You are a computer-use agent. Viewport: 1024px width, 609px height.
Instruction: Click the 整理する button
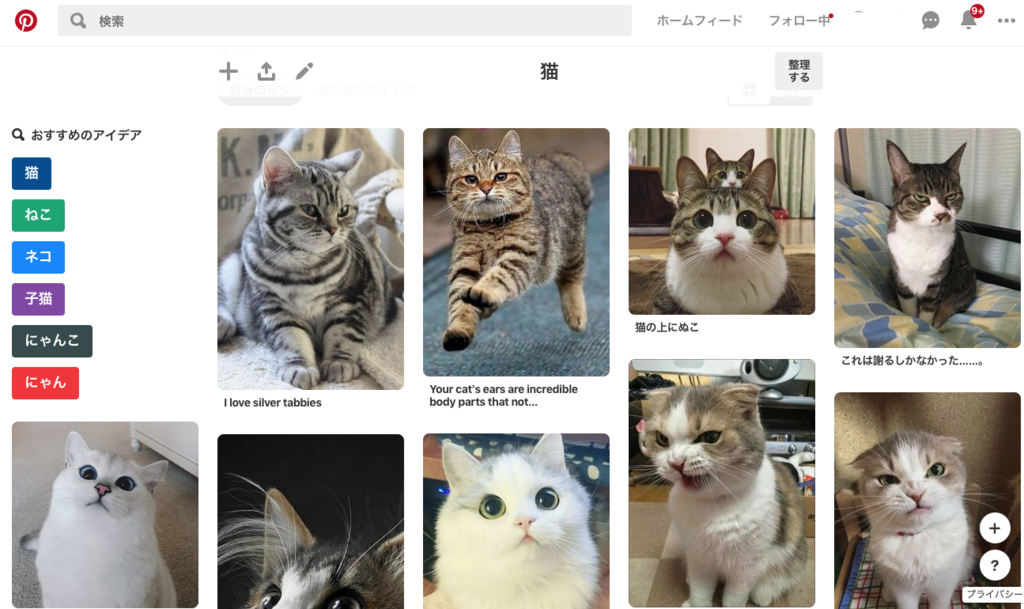pyautogui.click(x=799, y=71)
